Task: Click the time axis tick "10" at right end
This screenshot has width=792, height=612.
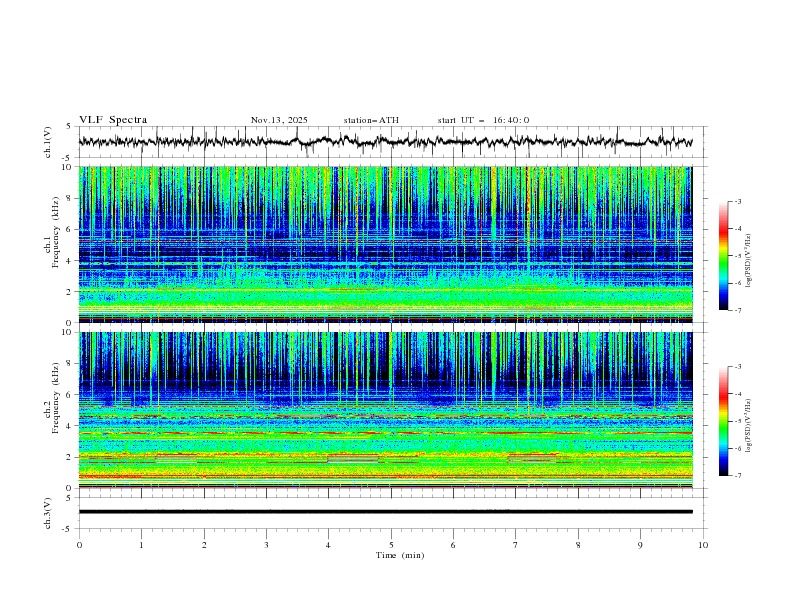Action: [703, 545]
